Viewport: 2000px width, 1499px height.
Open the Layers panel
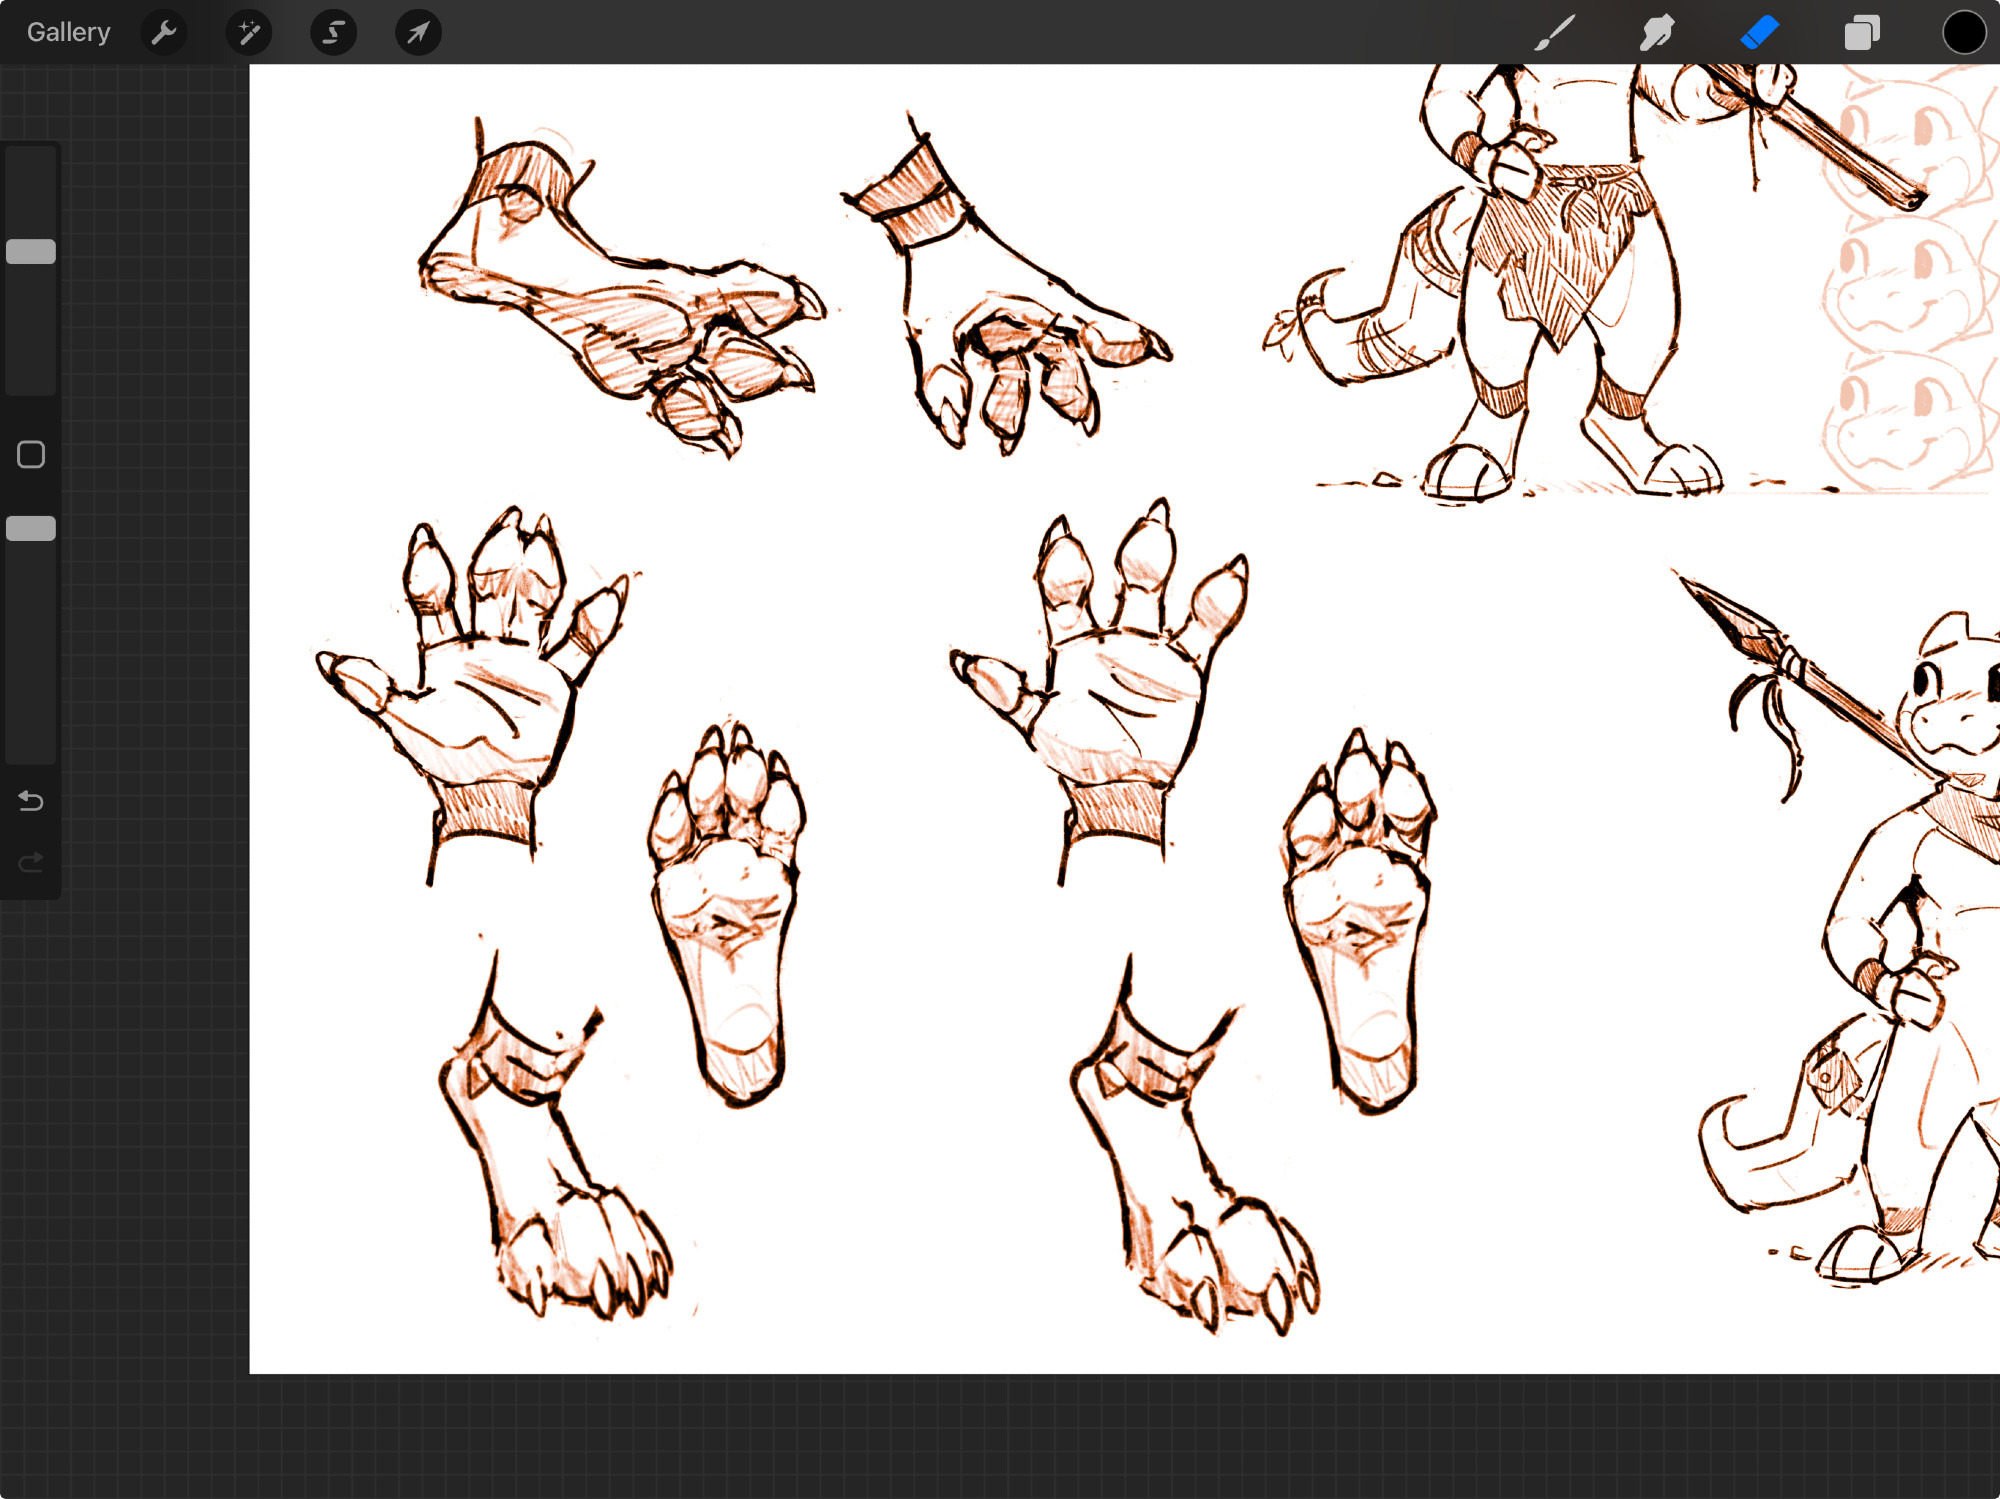click(x=1862, y=32)
